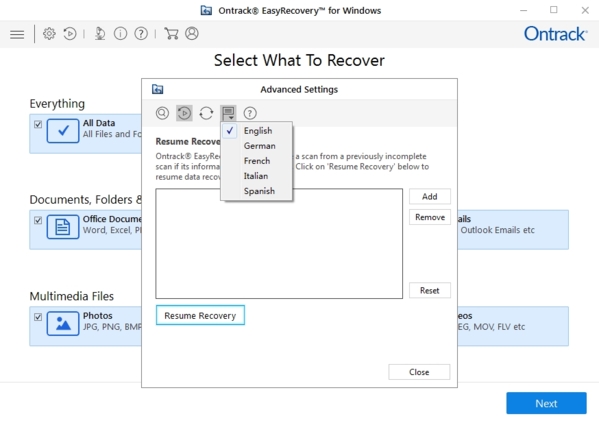
Task: Maximize the EasyRecovery window
Action: (x=554, y=10)
